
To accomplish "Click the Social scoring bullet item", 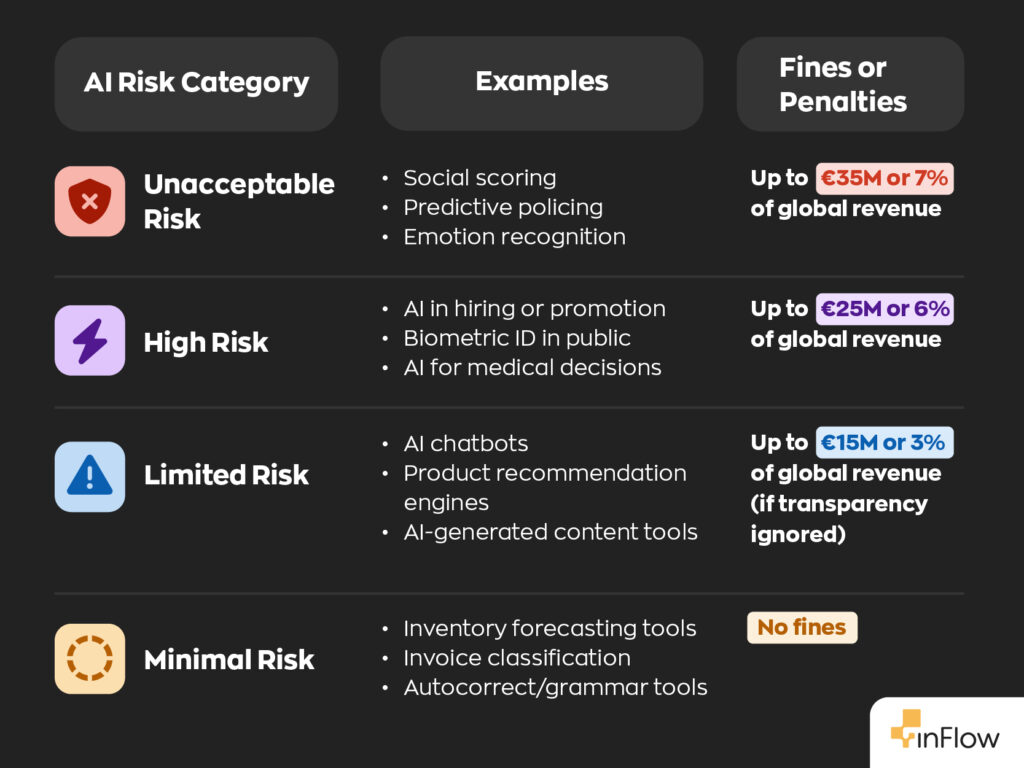I will coord(479,178).
